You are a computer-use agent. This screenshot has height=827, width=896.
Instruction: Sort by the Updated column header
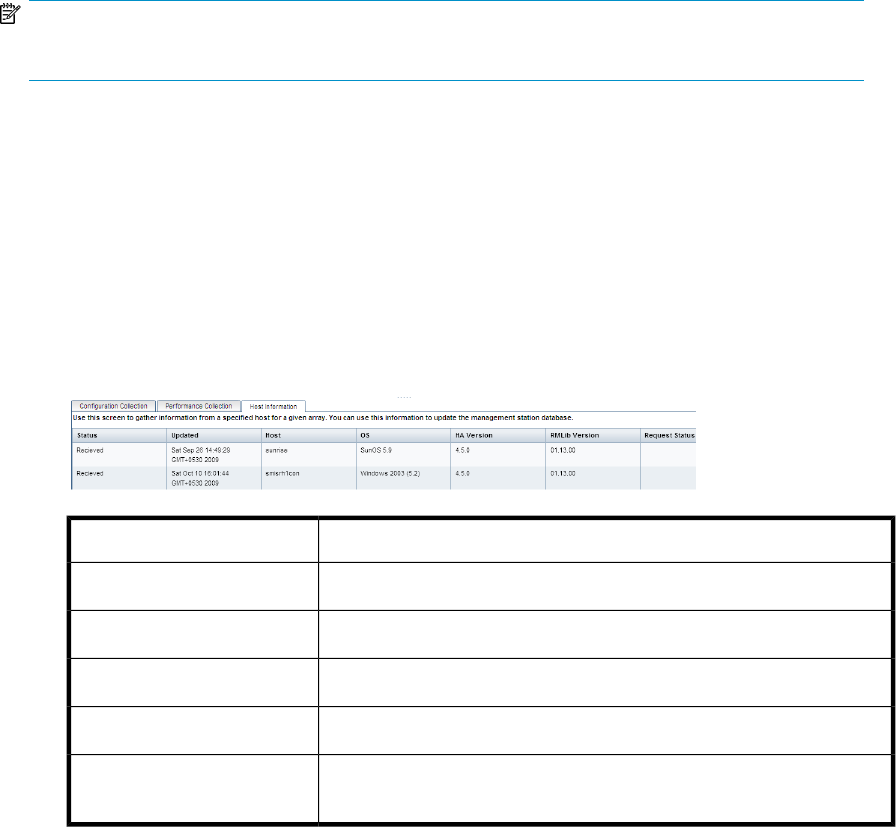185,436
